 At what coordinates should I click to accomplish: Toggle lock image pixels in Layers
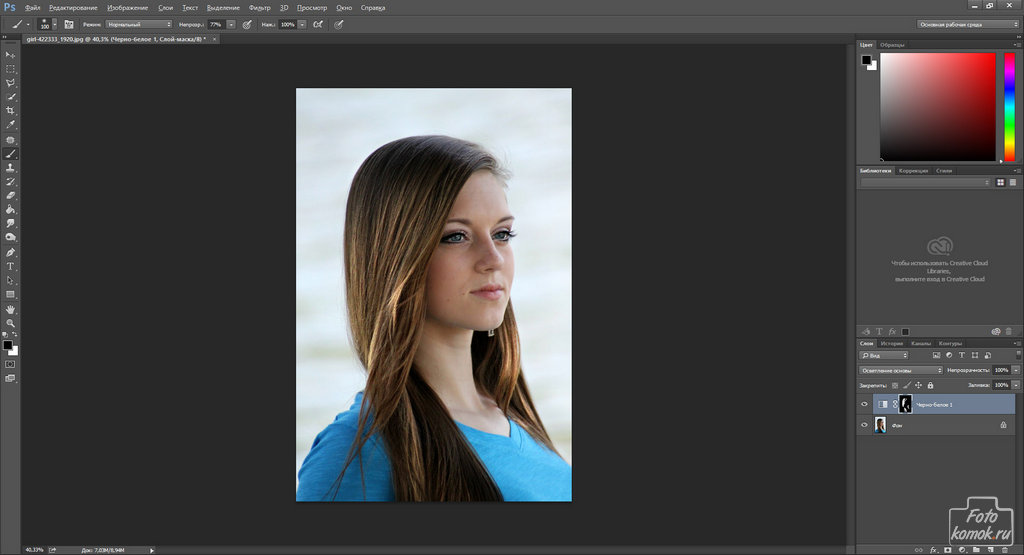pos(906,385)
